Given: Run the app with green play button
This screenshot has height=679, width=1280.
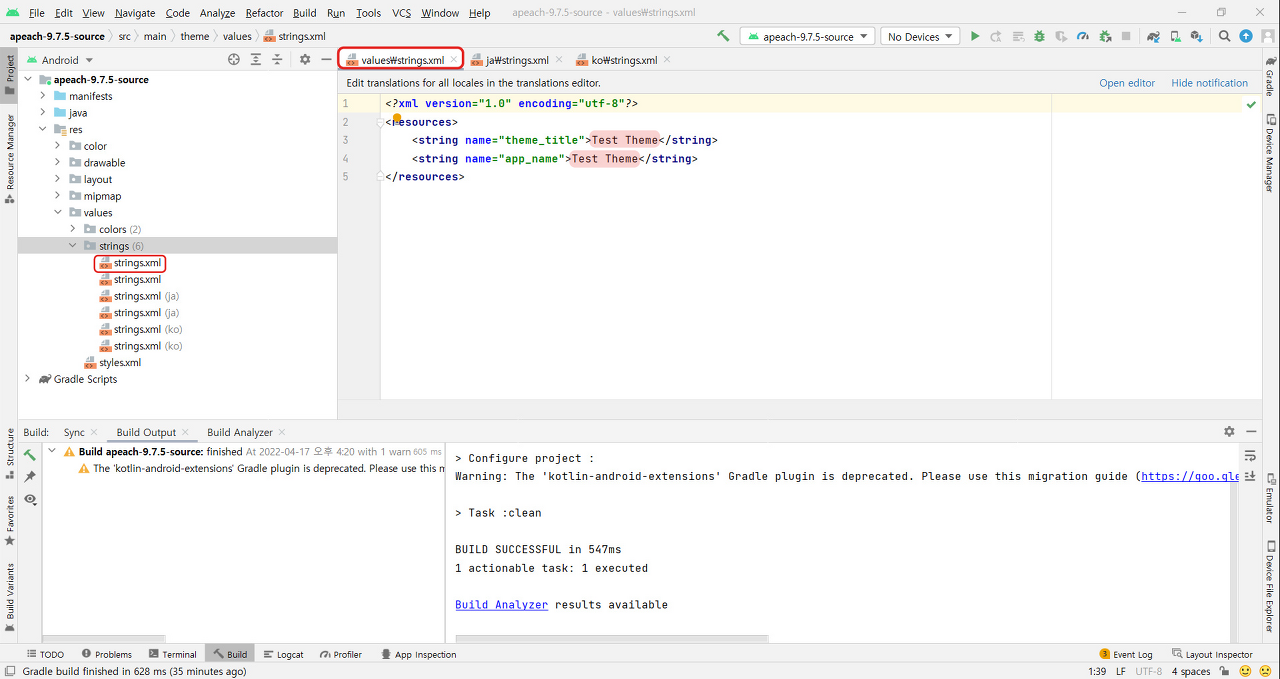Looking at the screenshot, I should (x=975, y=36).
